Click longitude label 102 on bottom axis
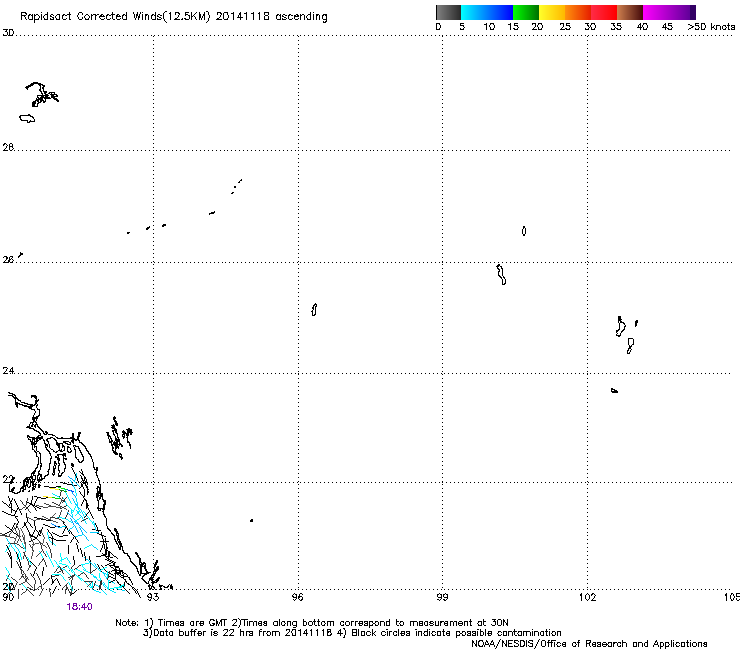Screen dimensions: 740x650 click(x=587, y=597)
